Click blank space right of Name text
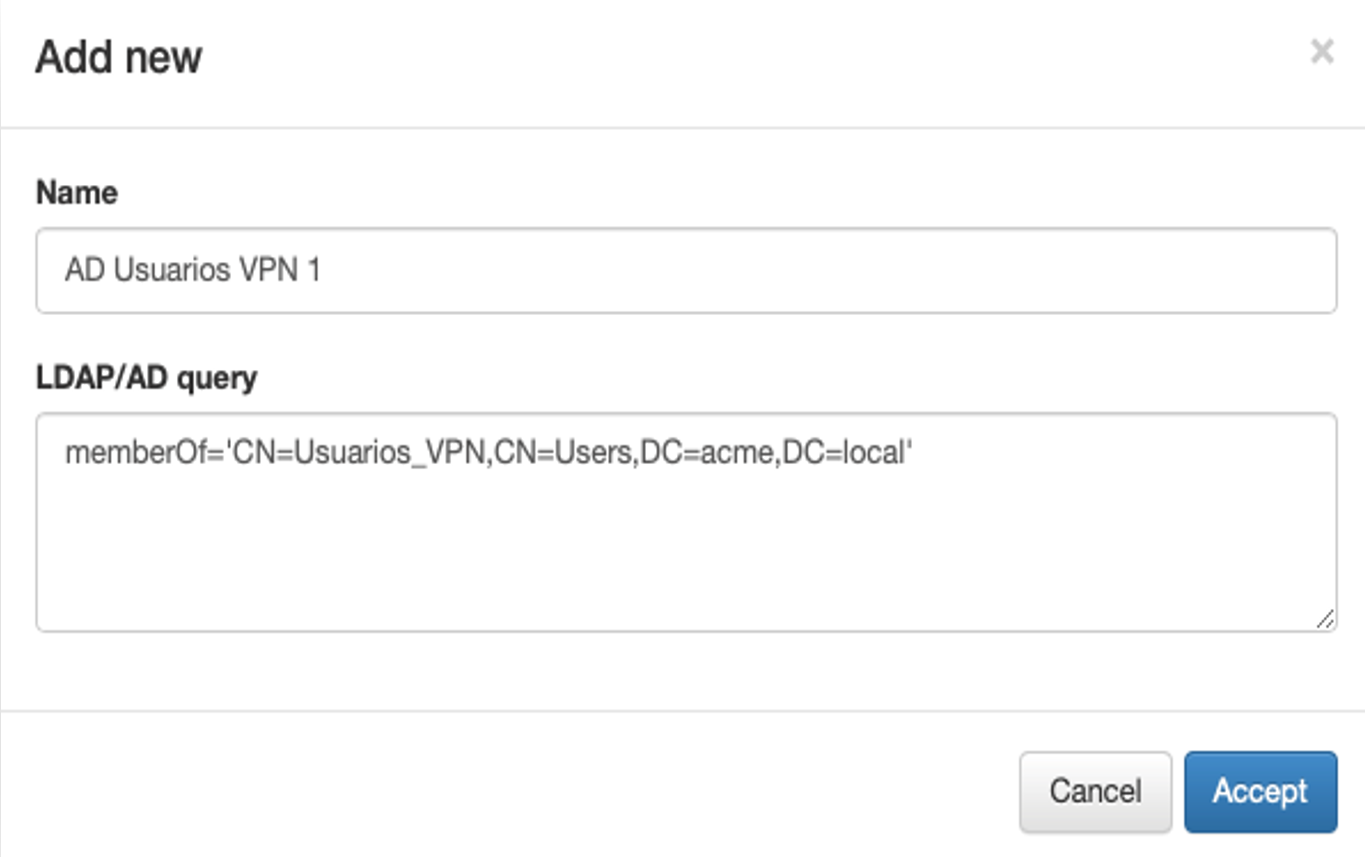Image resolution: width=1365 pixels, height=857 pixels. pyautogui.click(x=800, y=270)
